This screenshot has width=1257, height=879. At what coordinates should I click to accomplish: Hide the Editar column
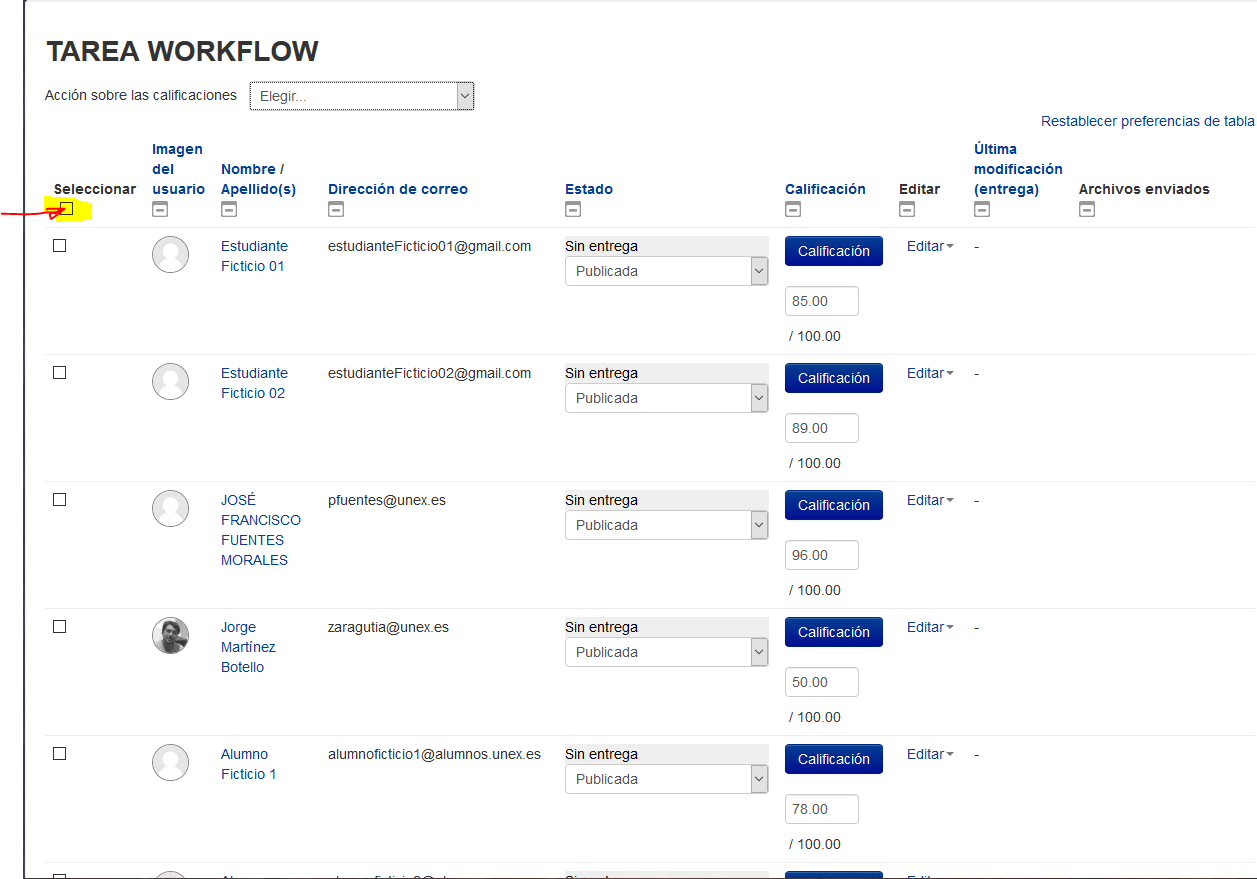(x=907, y=210)
